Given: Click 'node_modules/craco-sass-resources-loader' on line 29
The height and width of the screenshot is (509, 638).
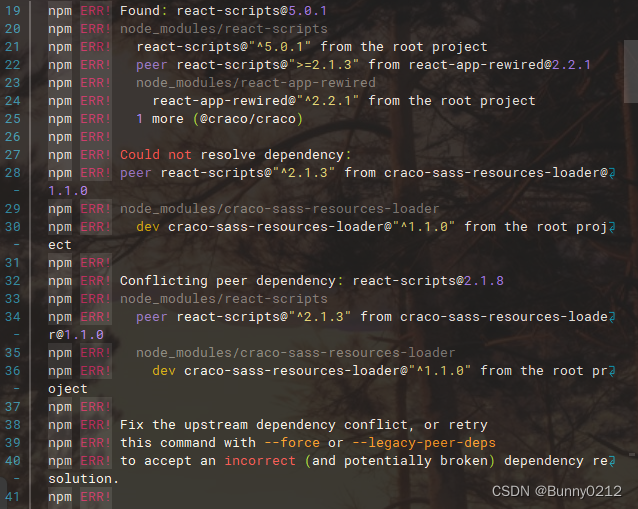Looking at the screenshot, I should point(280,209).
